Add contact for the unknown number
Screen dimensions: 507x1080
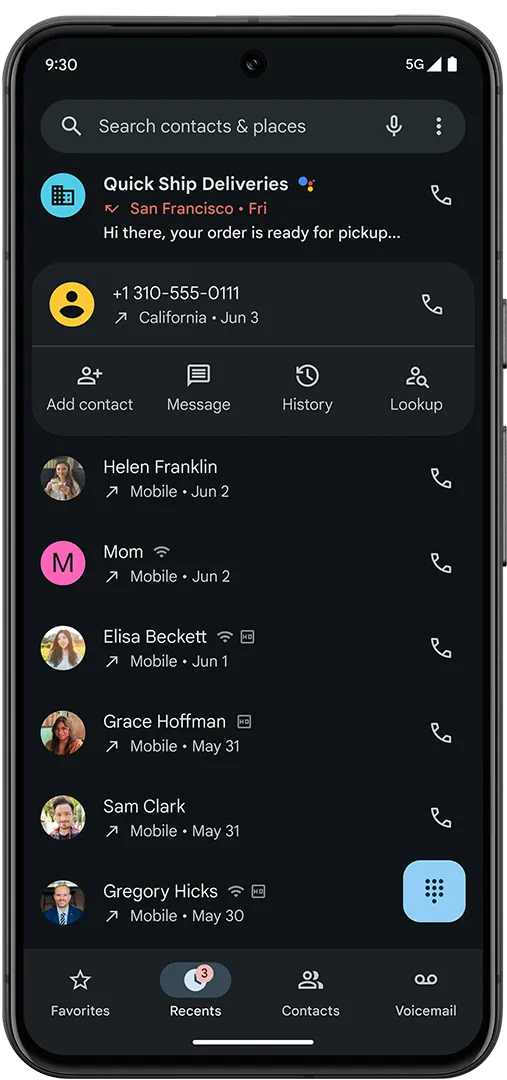click(90, 389)
